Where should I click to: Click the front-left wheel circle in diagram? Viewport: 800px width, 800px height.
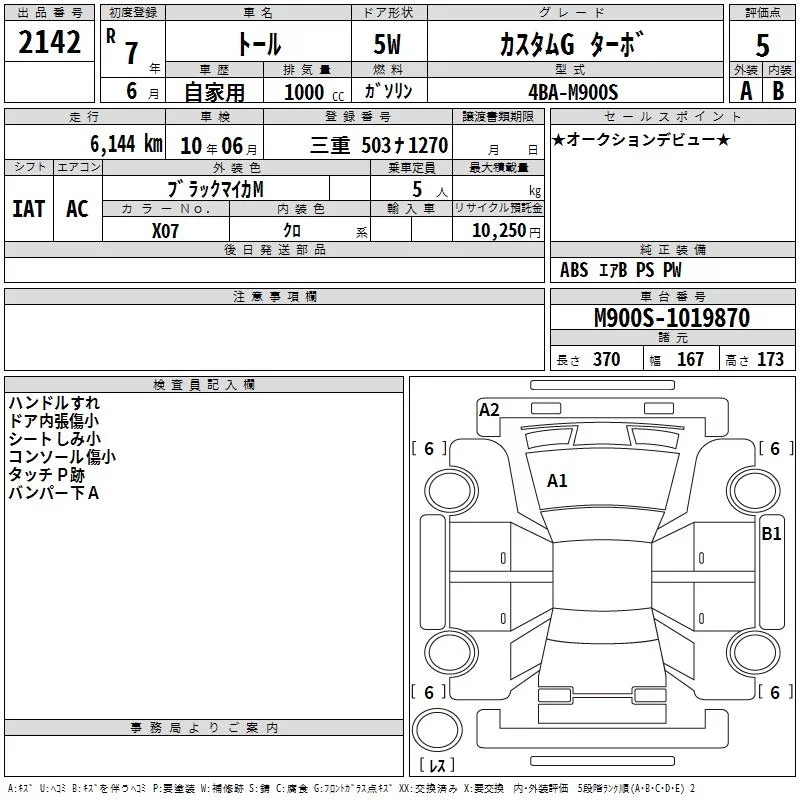tap(451, 491)
